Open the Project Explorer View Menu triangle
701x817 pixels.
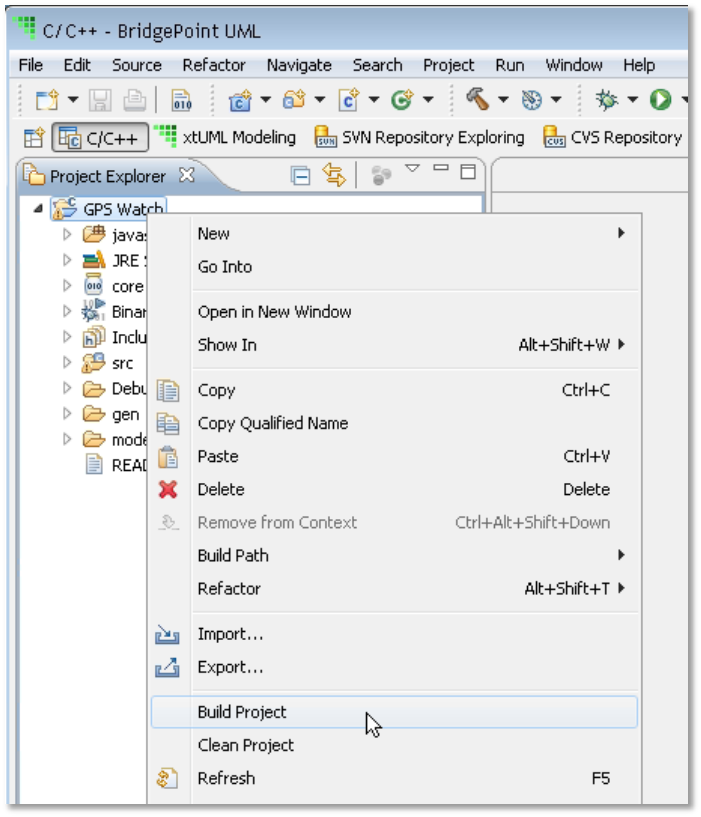click(x=412, y=168)
